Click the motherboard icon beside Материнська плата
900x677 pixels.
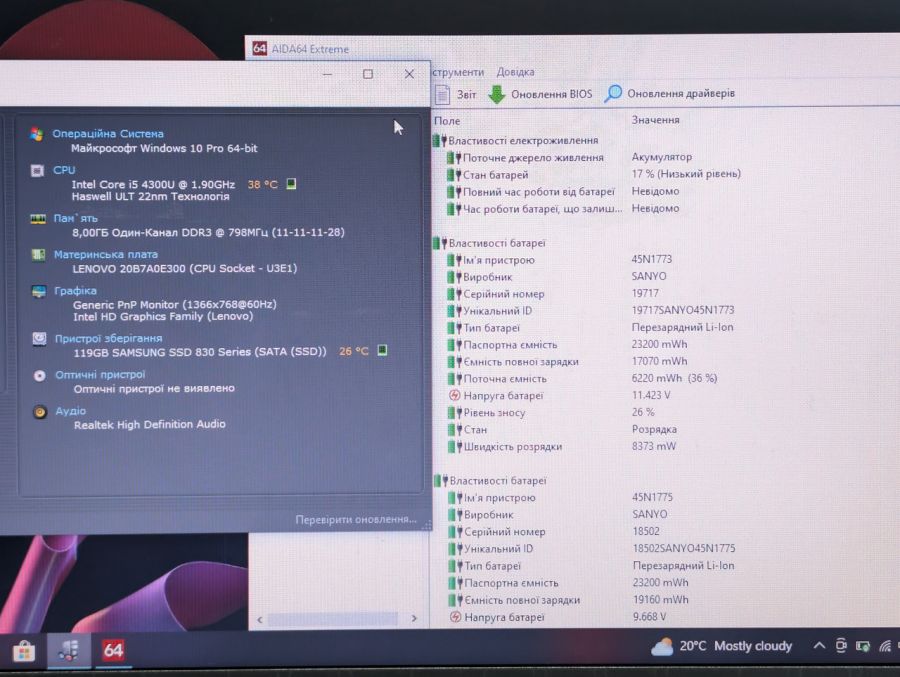tap(38, 254)
